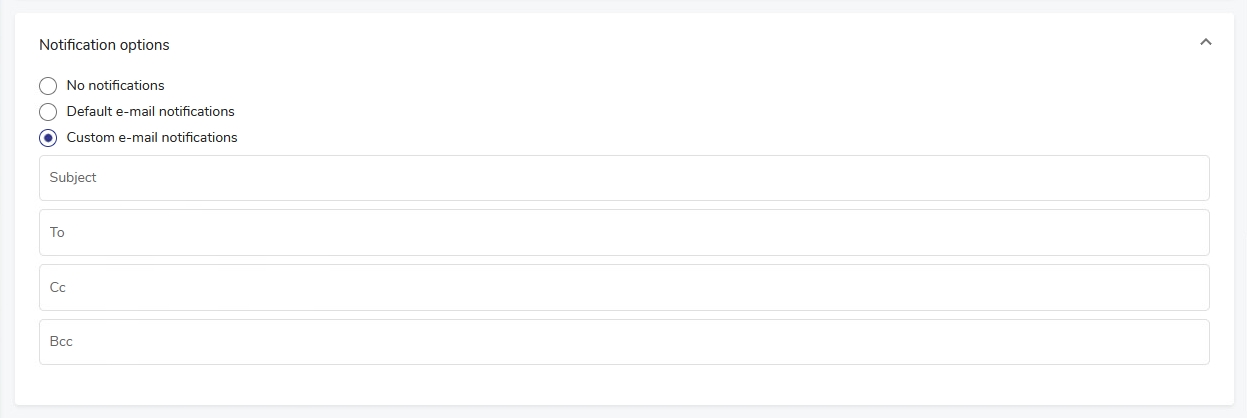The height and width of the screenshot is (418, 1247).
Task: Focus the To recipients field
Action: (624, 232)
